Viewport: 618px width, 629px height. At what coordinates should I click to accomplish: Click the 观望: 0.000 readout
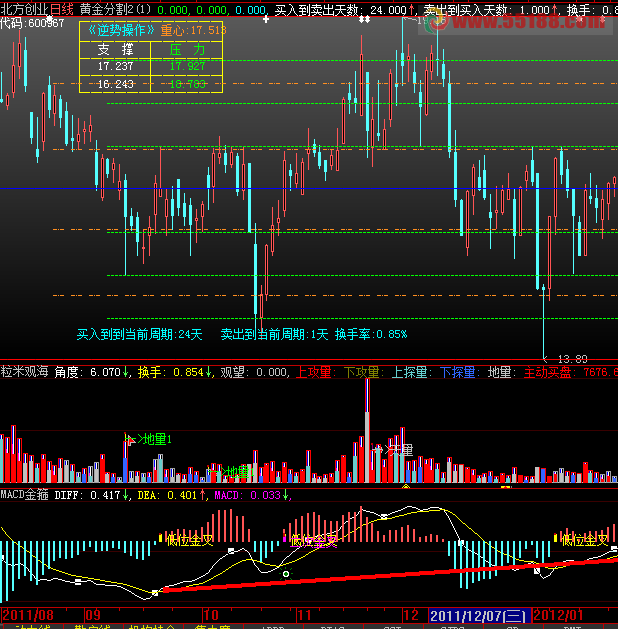tap(254, 372)
